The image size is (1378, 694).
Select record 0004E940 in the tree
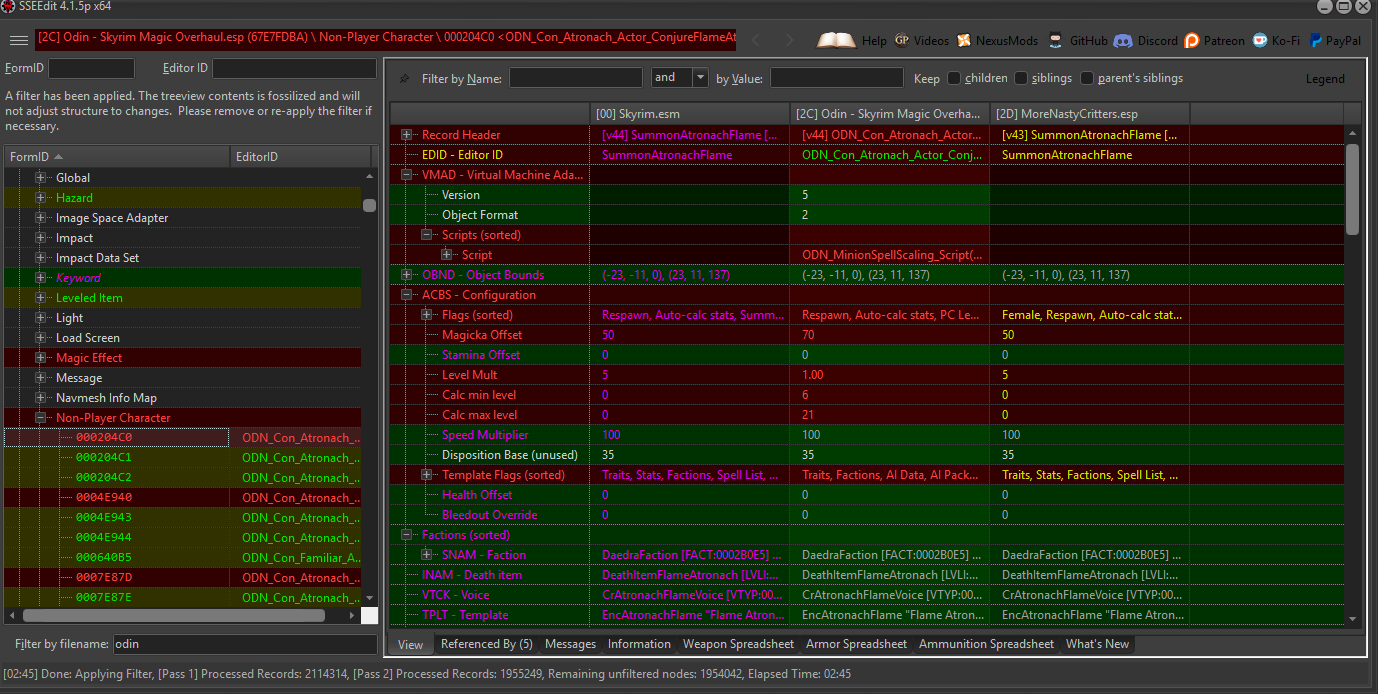click(104, 498)
